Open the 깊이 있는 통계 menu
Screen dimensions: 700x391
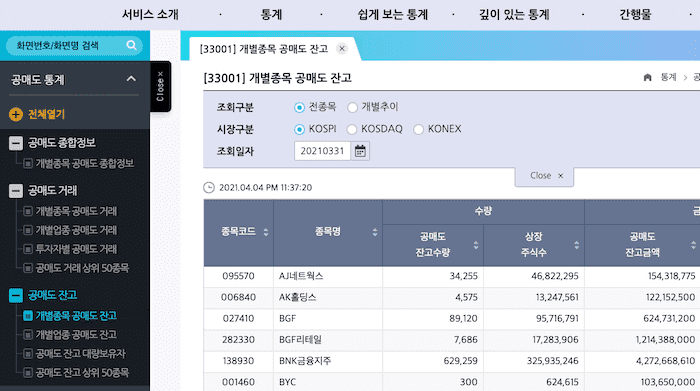[514, 14]
